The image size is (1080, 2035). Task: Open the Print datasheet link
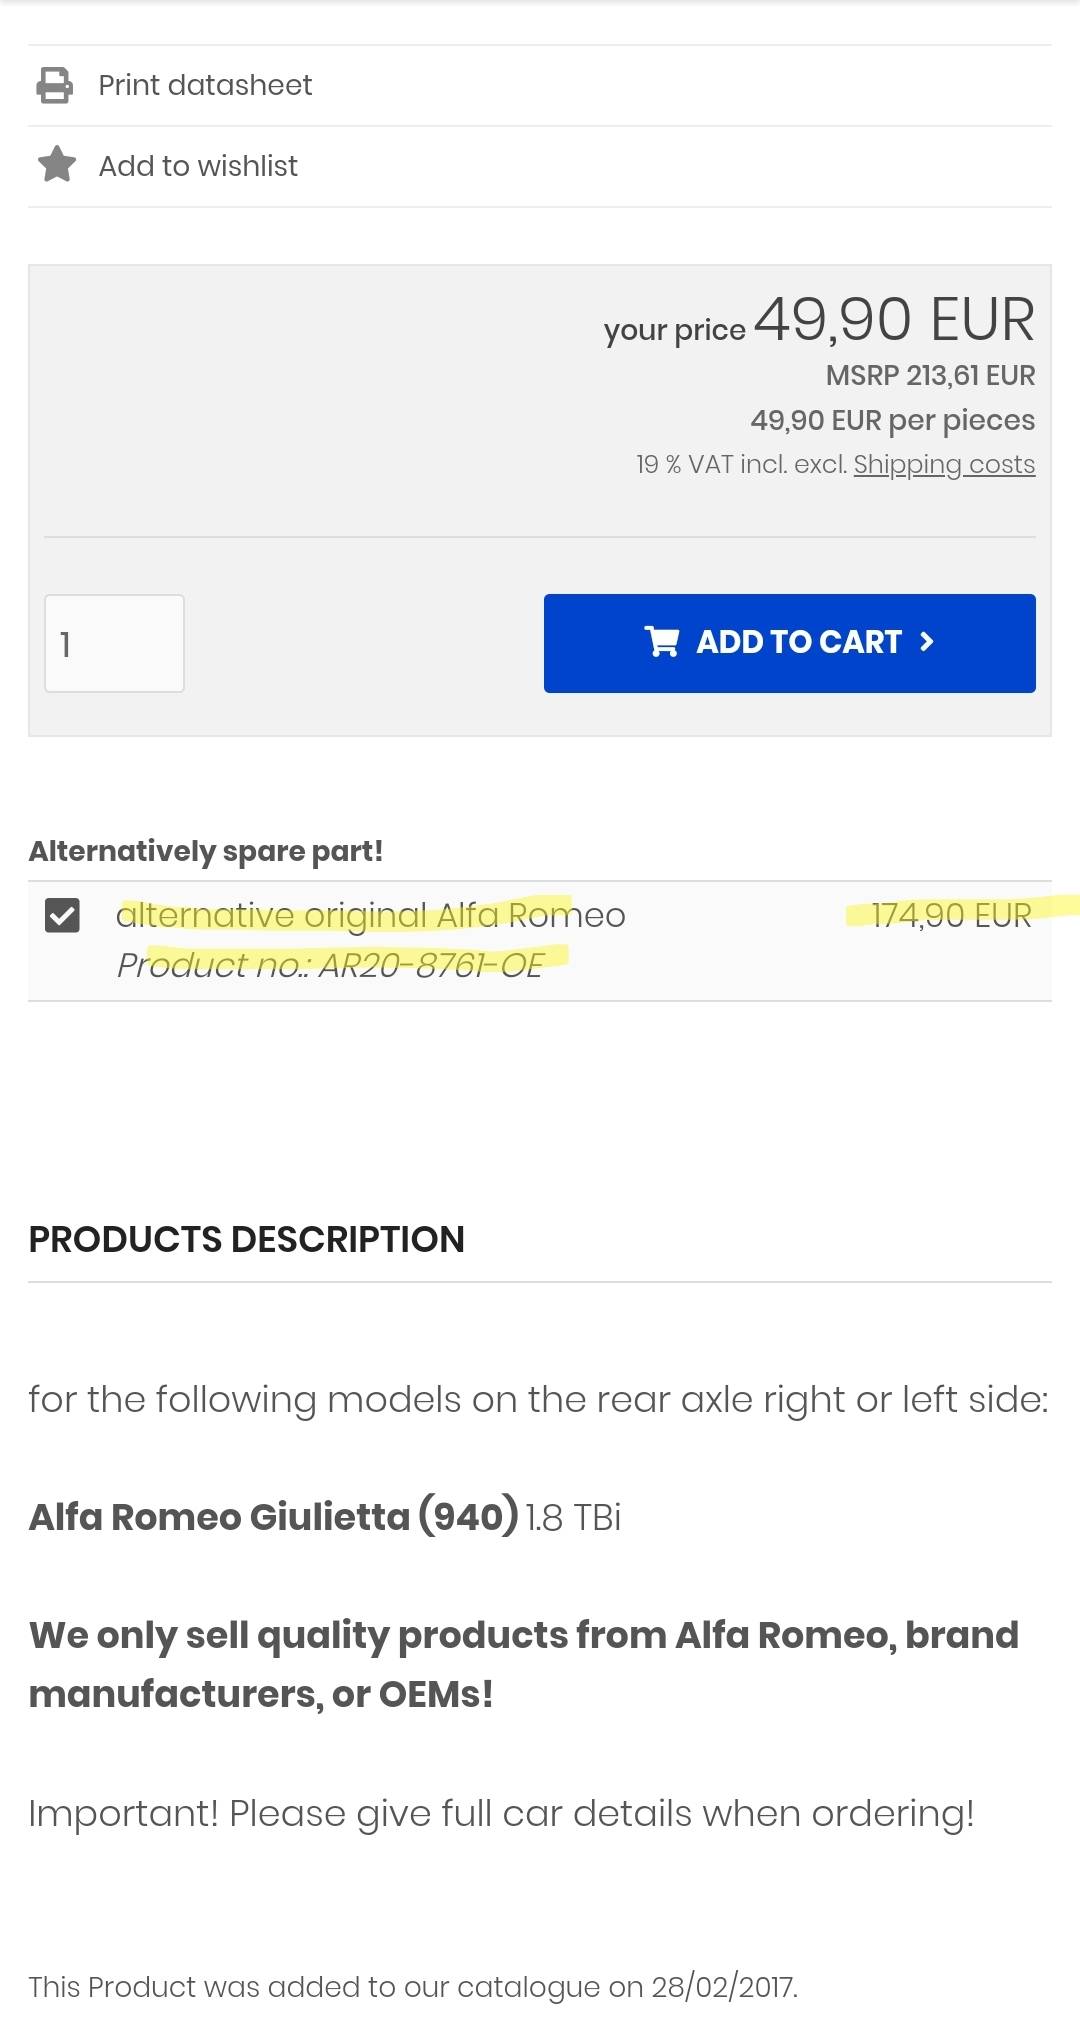point(205,85)
